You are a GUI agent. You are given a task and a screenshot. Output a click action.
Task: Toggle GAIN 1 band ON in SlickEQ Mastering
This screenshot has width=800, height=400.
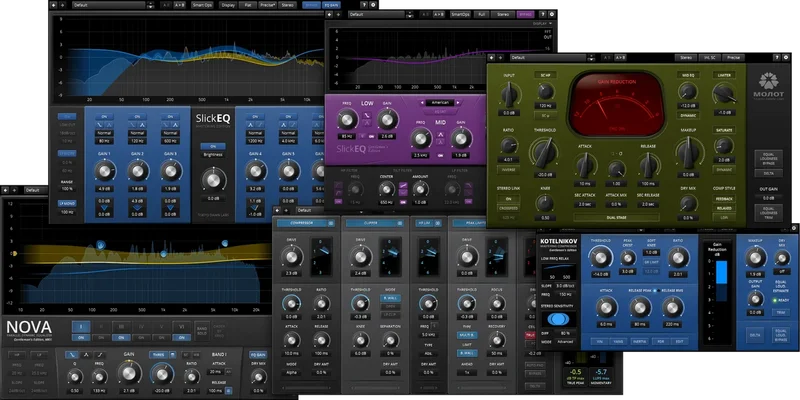104,116
